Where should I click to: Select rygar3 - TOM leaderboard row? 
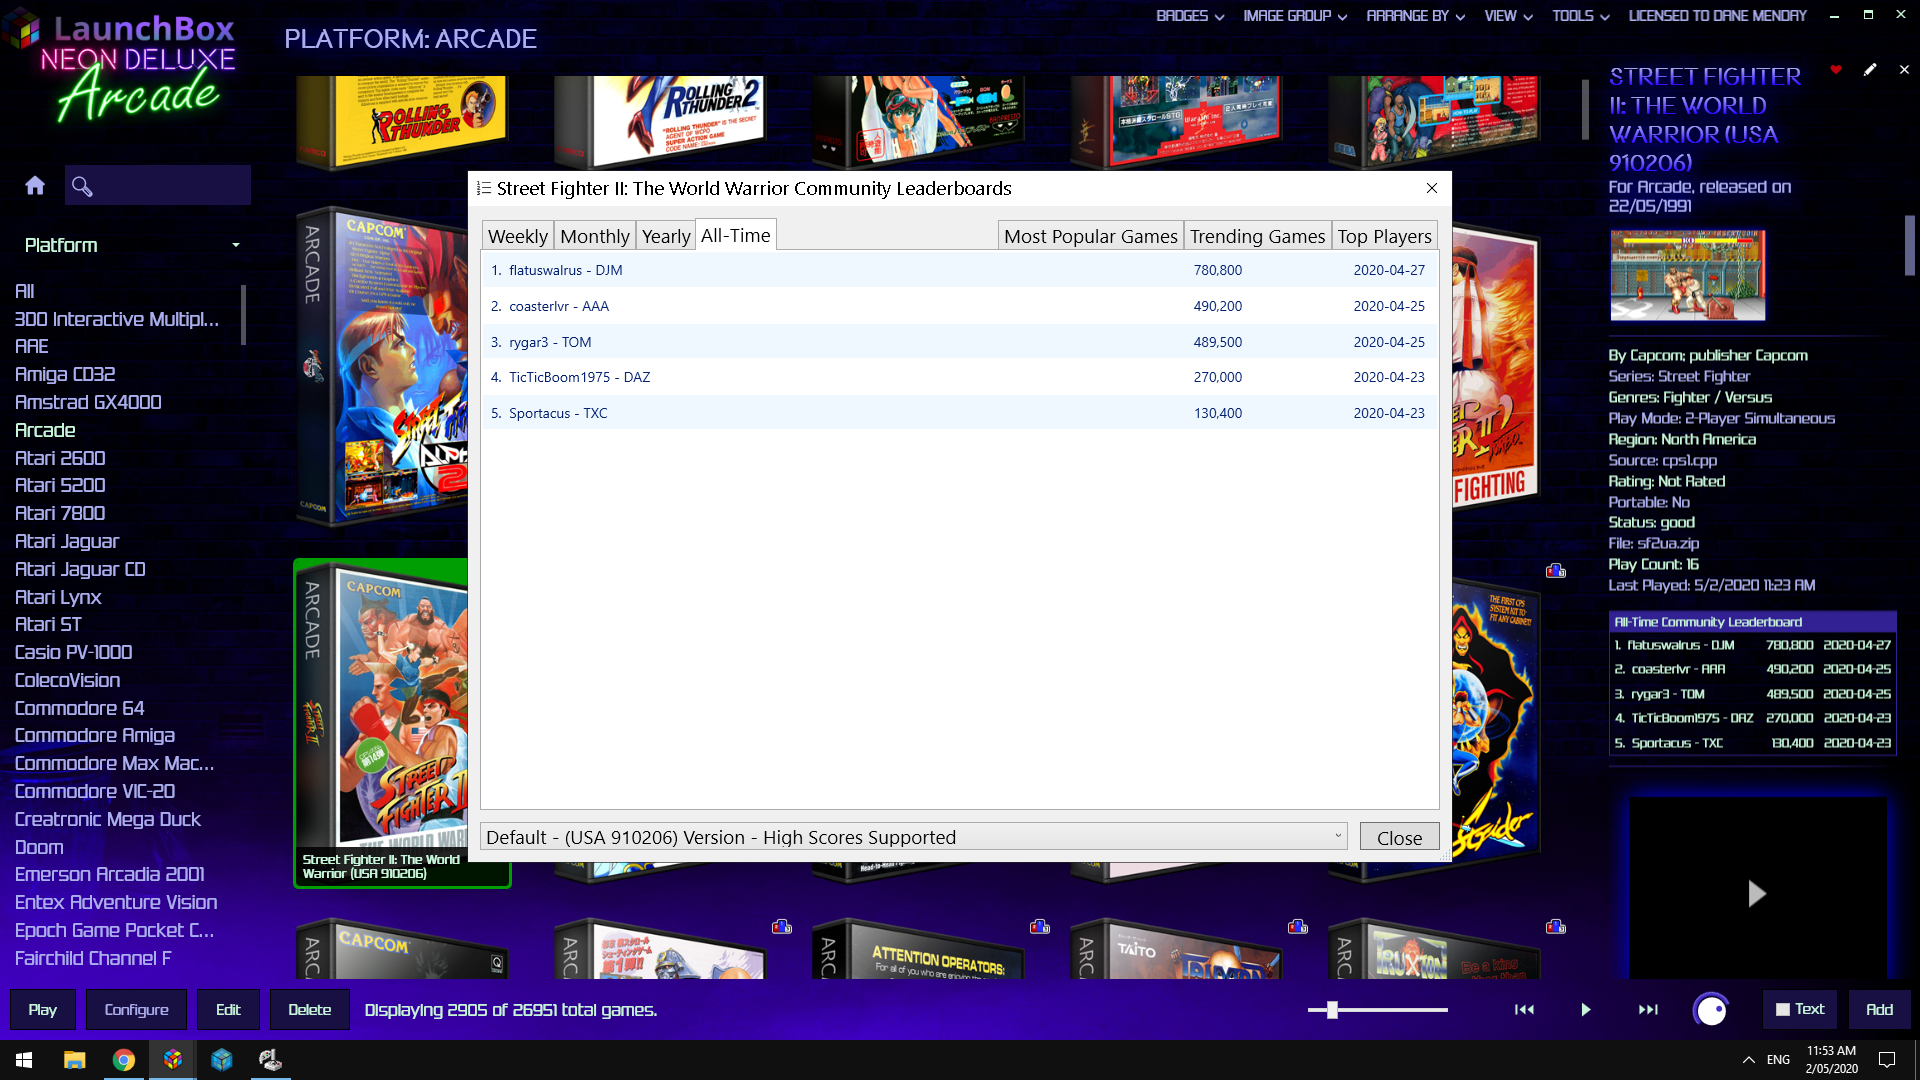[x=959, y=342]
